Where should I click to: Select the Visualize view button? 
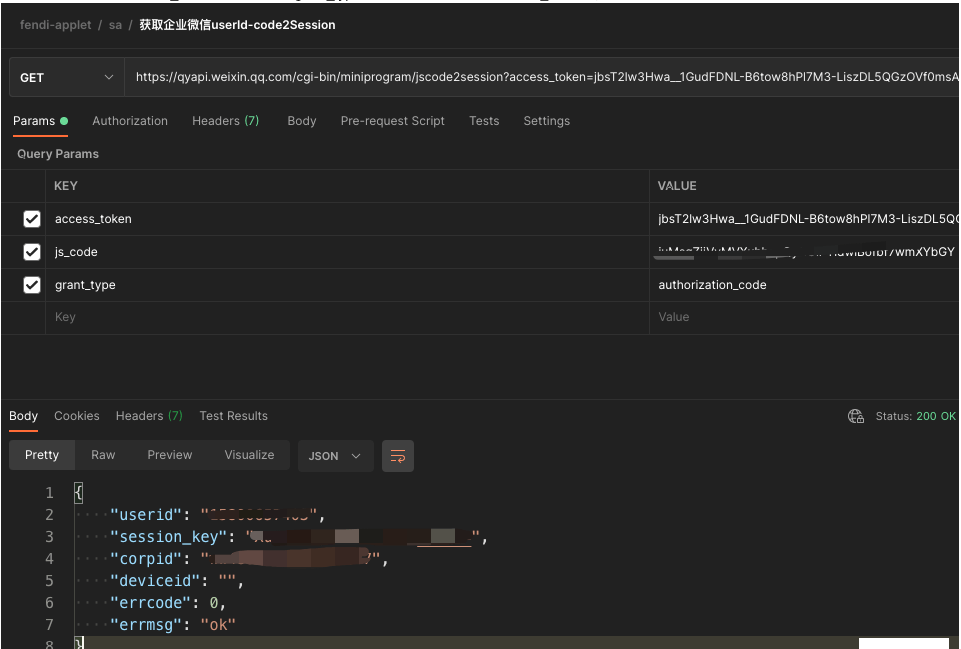click(x=249, y=455)
